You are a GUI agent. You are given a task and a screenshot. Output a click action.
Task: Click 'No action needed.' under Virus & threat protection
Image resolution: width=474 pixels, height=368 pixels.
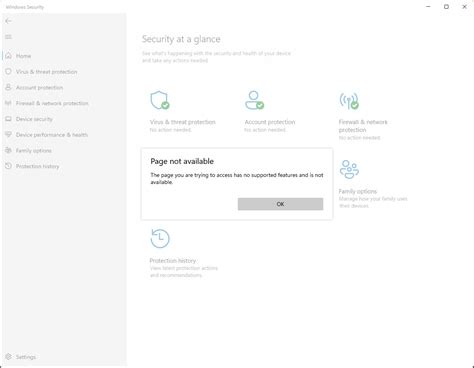tap(171, 130)
